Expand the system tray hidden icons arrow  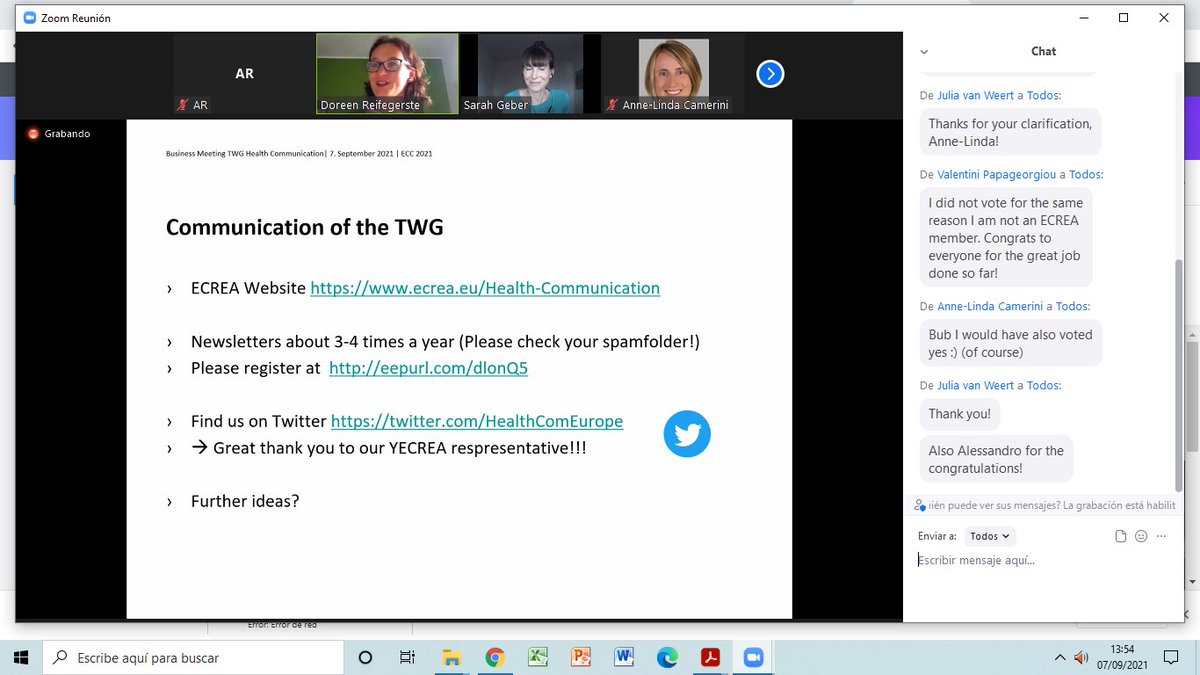[x=1059, y=657]
